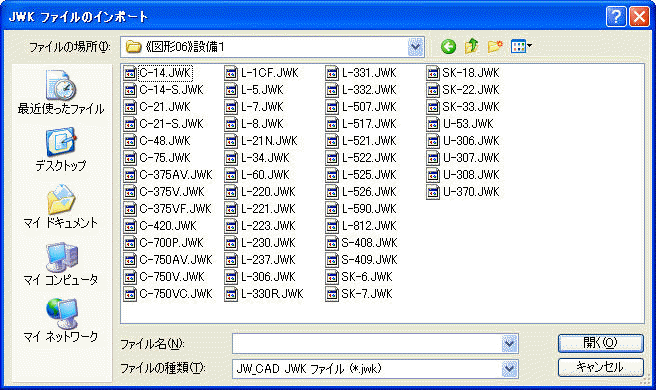656x390 pixels.
Task: Select the L-1CF.JWK file icon
Action: coord(231,73)
